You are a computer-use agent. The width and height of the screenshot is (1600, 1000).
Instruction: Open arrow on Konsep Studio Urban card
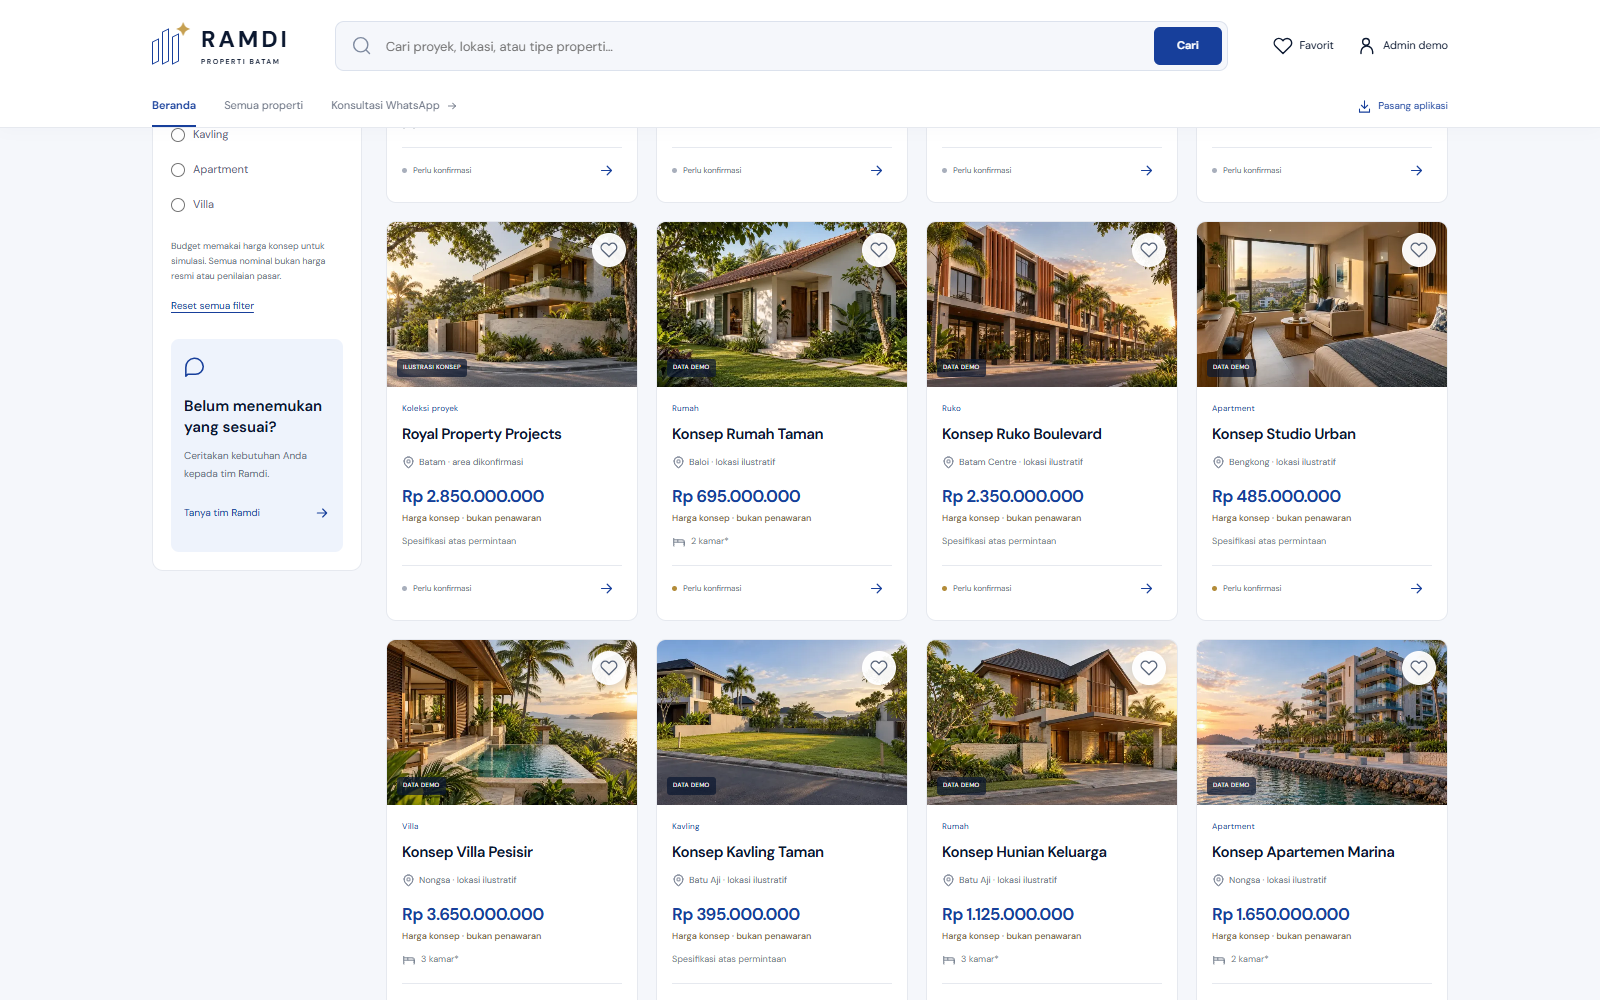coord(1416,589)
